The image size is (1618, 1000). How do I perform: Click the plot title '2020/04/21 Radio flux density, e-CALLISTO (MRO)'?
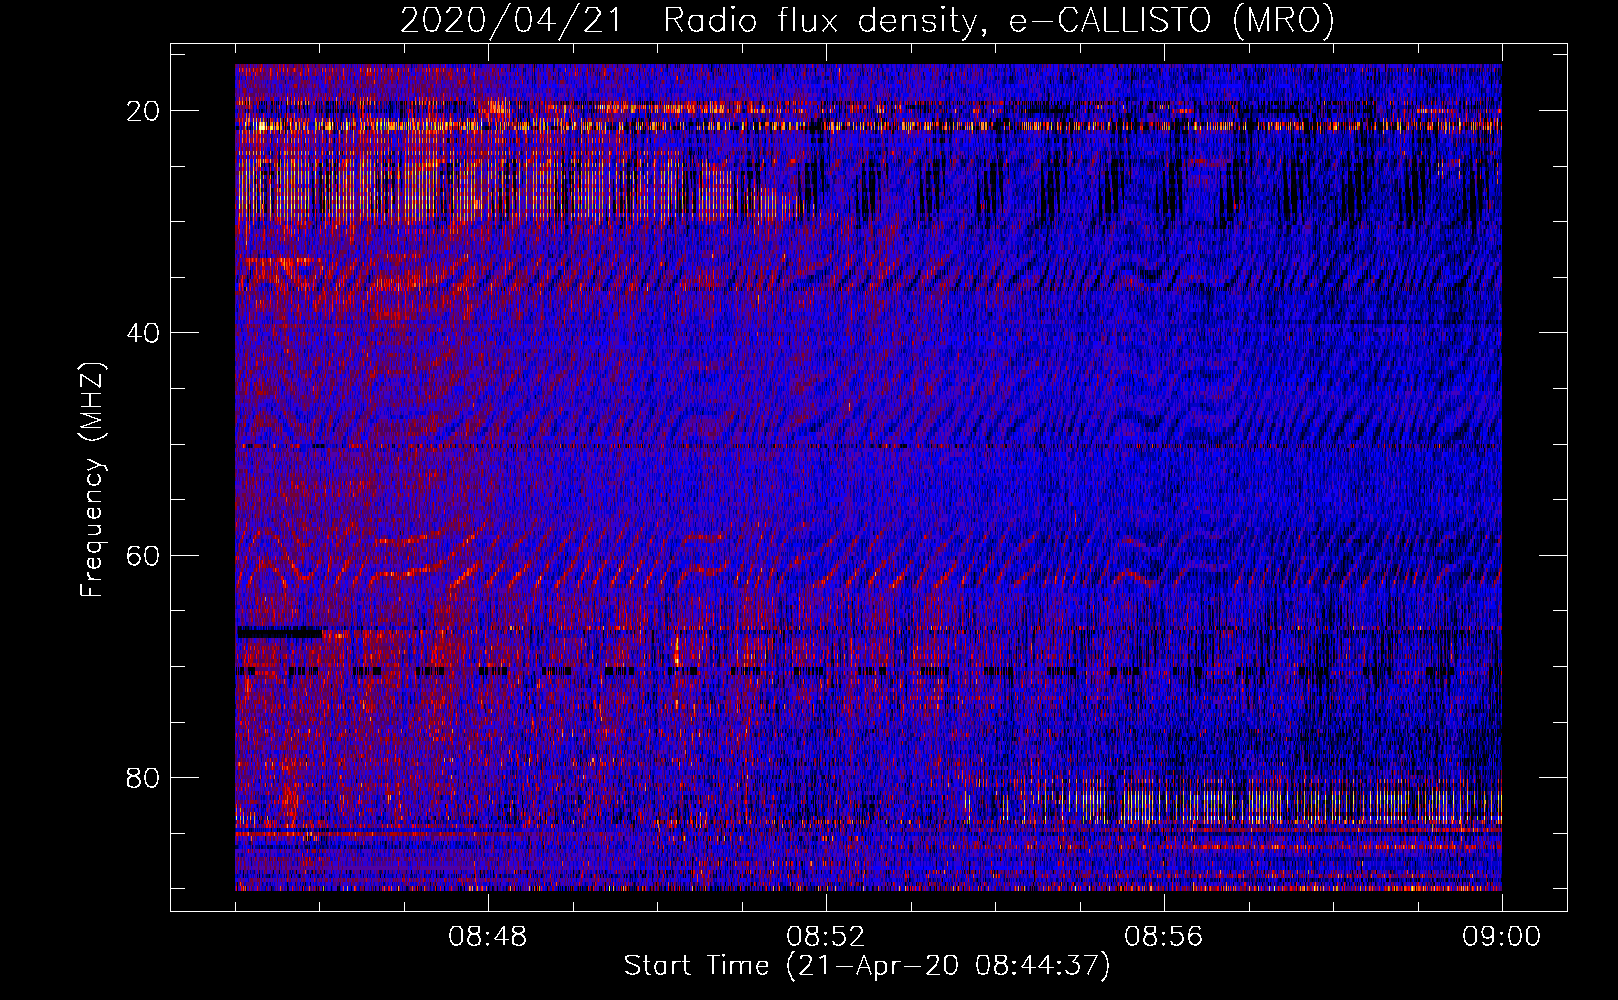867,20
